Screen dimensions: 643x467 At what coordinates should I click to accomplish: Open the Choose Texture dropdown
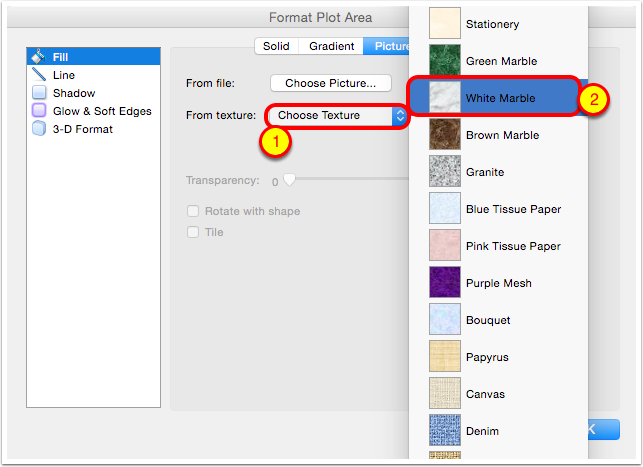tap(338, 116)
